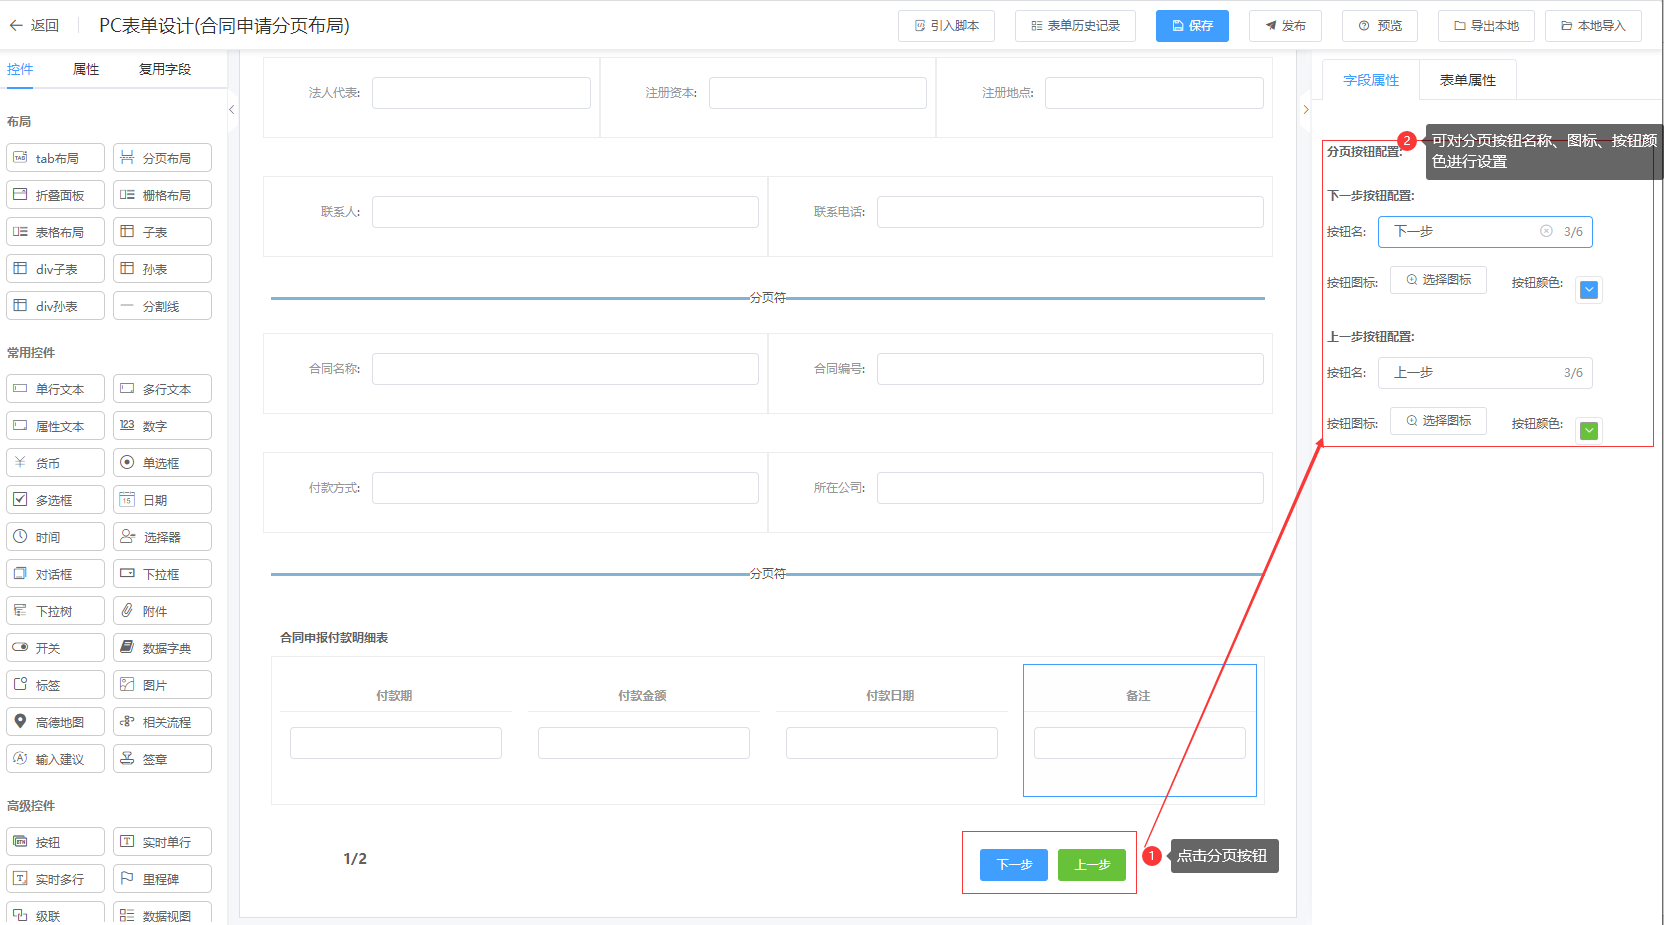Insert the 附件 attachment control
This screenshot has width=1664, height=925.
coord(162,611)
